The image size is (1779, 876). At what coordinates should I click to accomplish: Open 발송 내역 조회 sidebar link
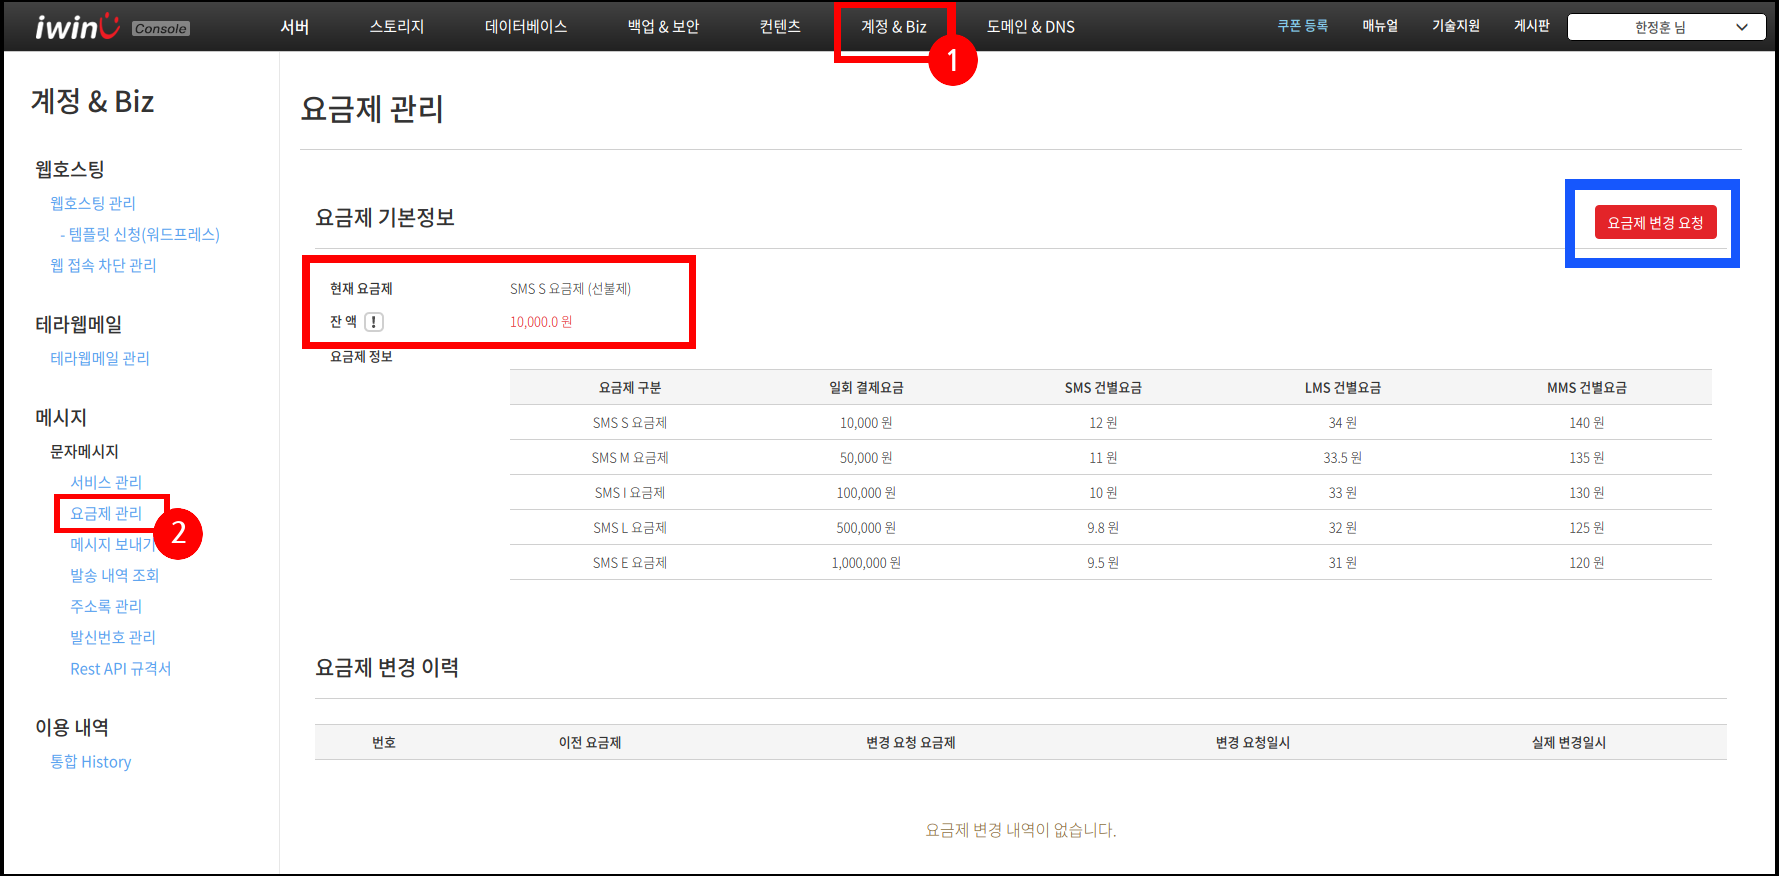tap(115, 575)
